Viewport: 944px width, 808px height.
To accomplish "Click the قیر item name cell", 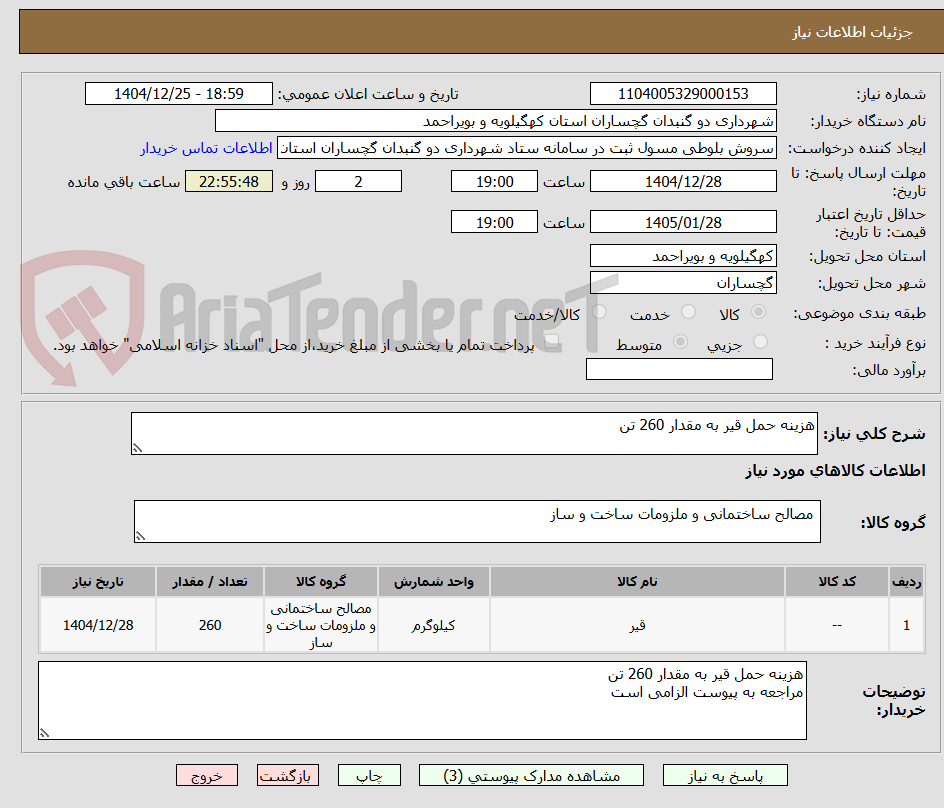I will (638, 625).
